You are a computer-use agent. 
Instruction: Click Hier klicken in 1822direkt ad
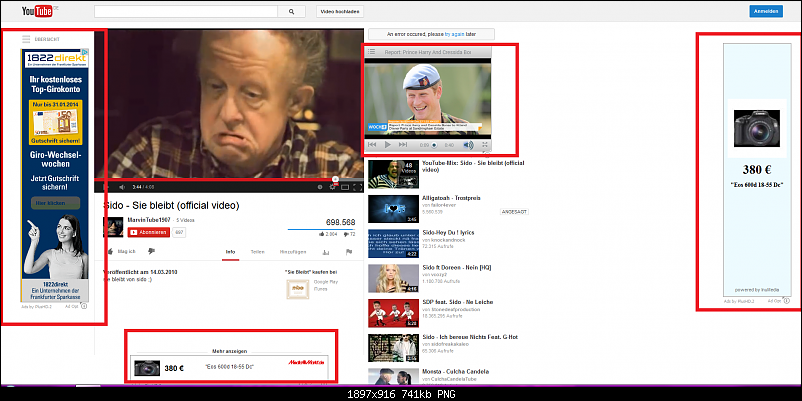coord(55,203)
